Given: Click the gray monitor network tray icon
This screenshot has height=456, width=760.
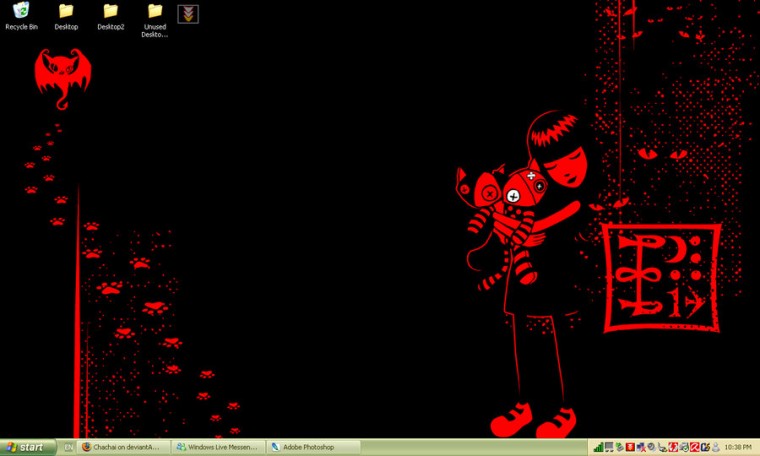Looking at the screenshot, I should 609,447.
